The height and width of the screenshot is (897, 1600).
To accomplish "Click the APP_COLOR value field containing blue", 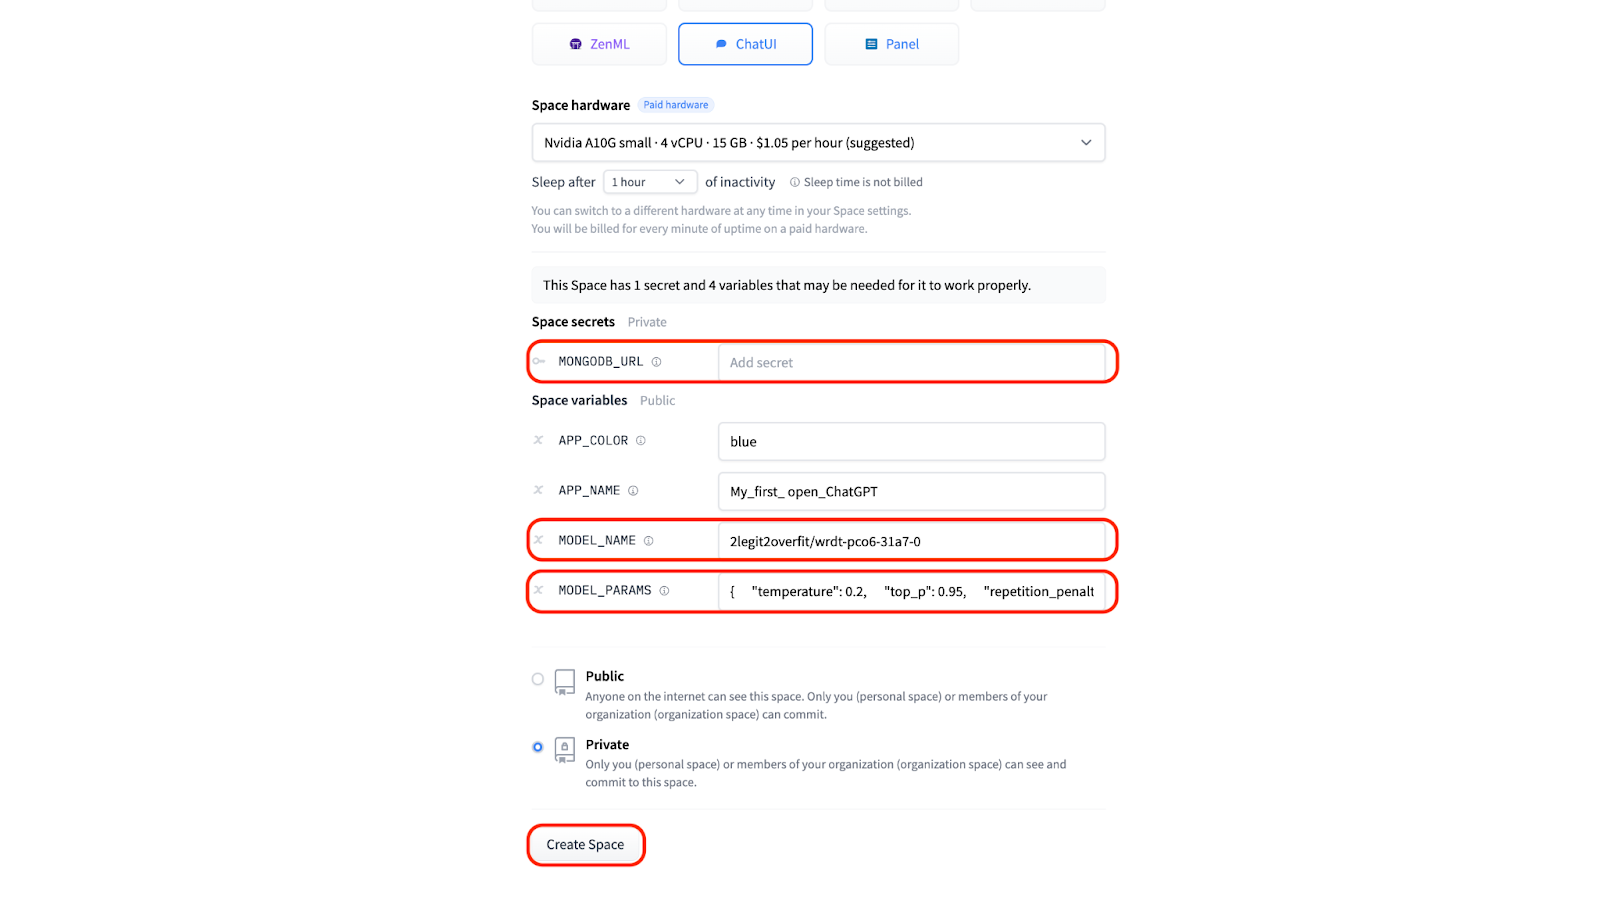I will (910, 441).
